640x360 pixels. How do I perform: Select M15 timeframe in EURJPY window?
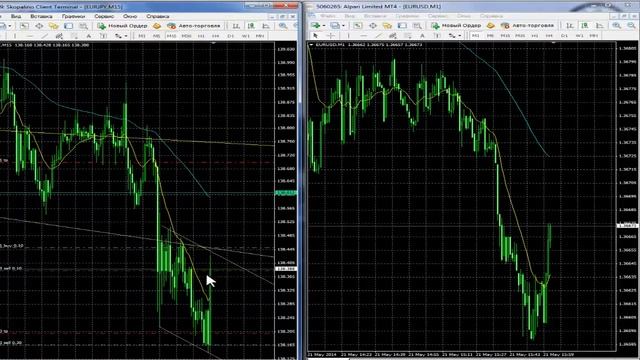pyautogui.click(x=171, y=36)
